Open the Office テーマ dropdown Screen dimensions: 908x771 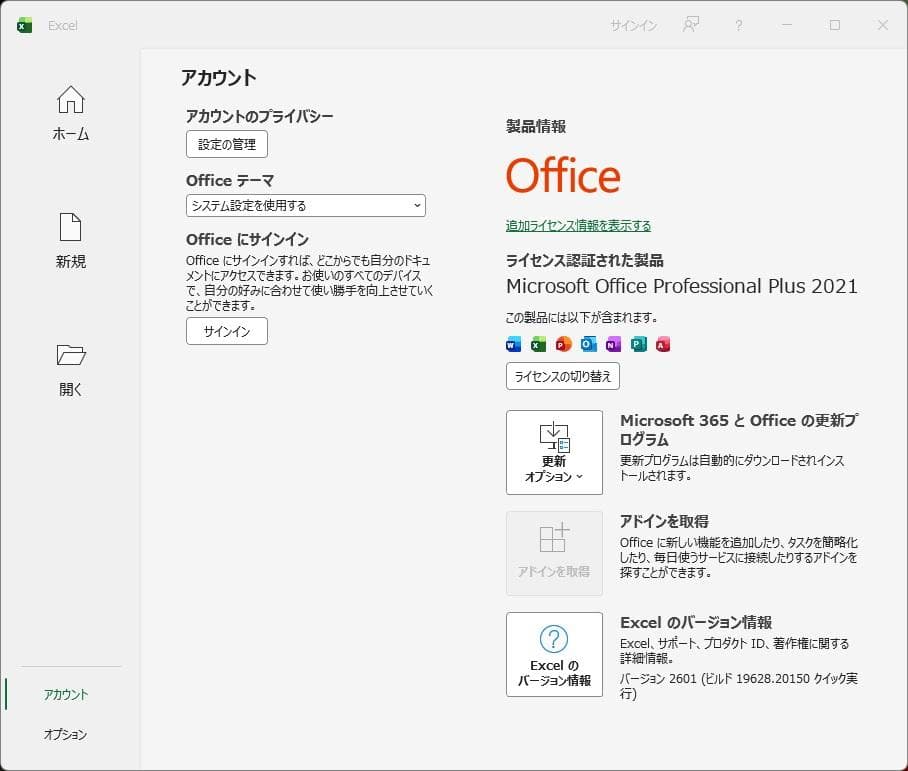click(x=305, y=205)
